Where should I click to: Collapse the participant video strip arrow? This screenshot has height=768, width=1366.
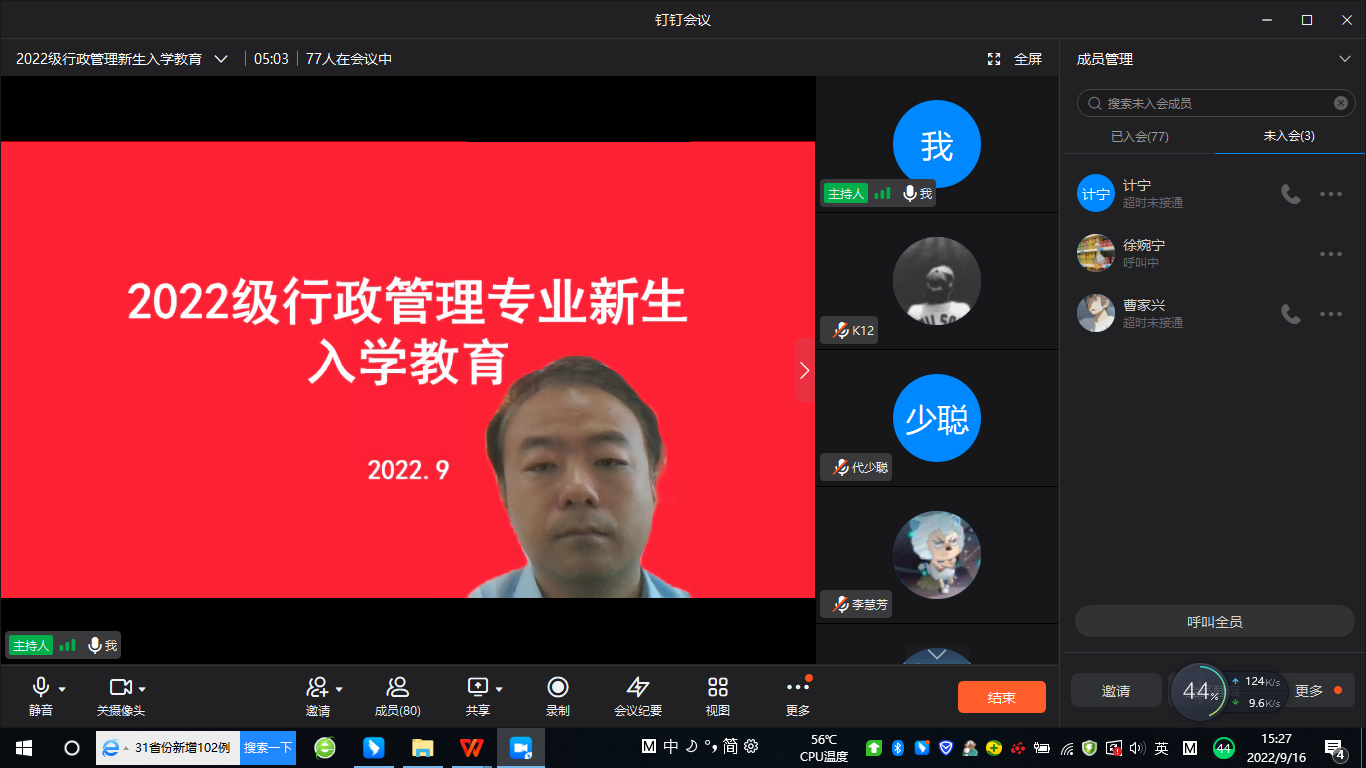[805, 370]
